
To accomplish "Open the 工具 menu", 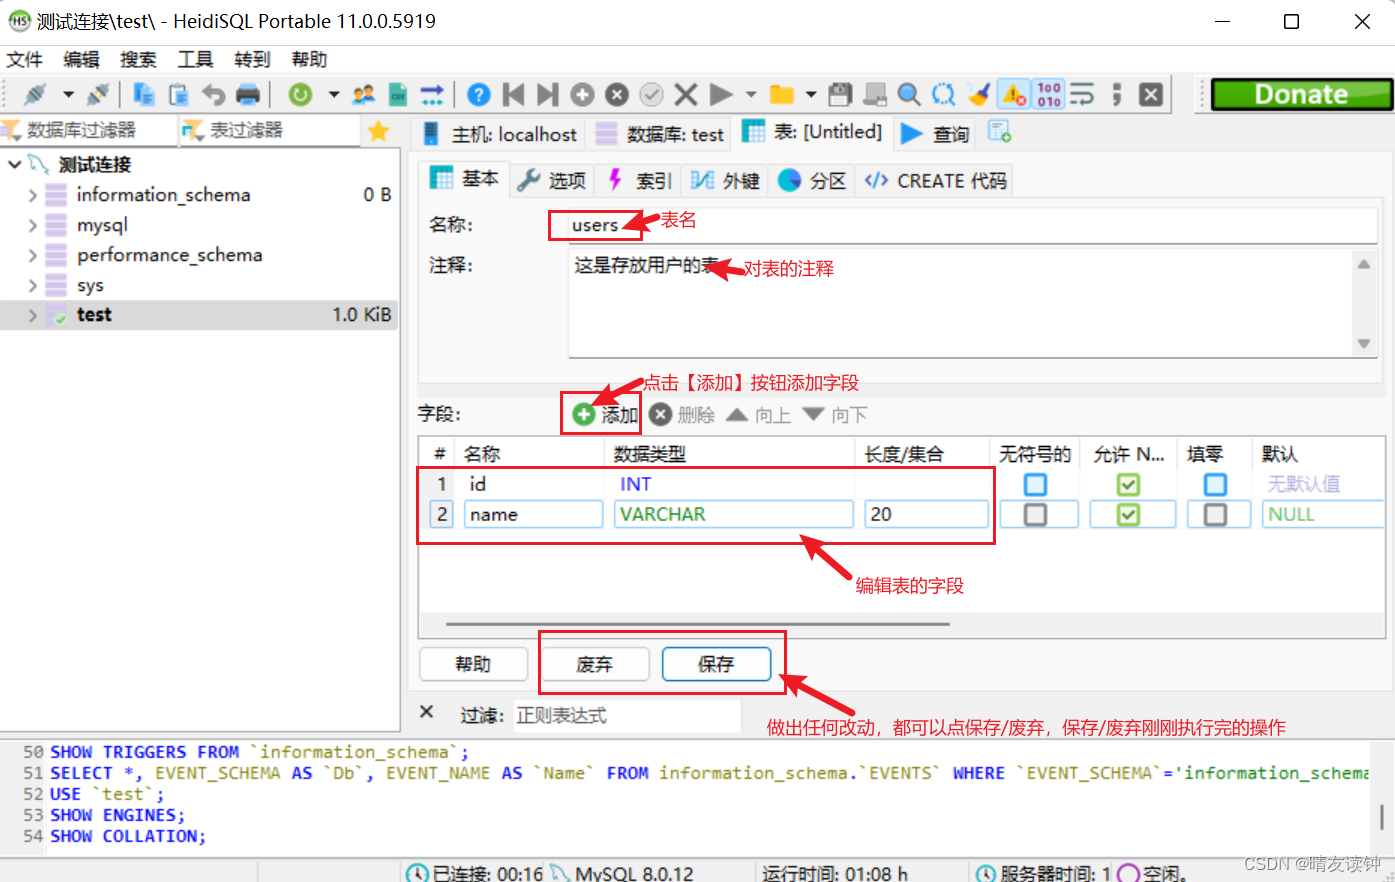I will [x=194, y=59].
